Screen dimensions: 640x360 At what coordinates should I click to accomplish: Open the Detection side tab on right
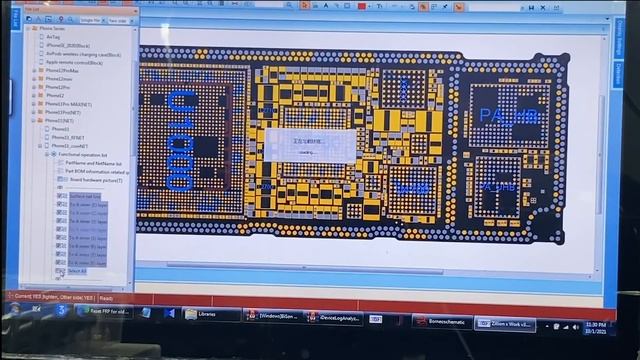point(619,73)
